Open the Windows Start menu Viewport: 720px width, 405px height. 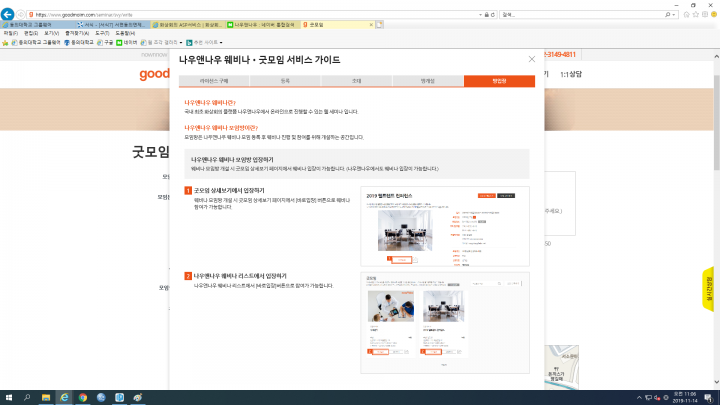(8, 398)
